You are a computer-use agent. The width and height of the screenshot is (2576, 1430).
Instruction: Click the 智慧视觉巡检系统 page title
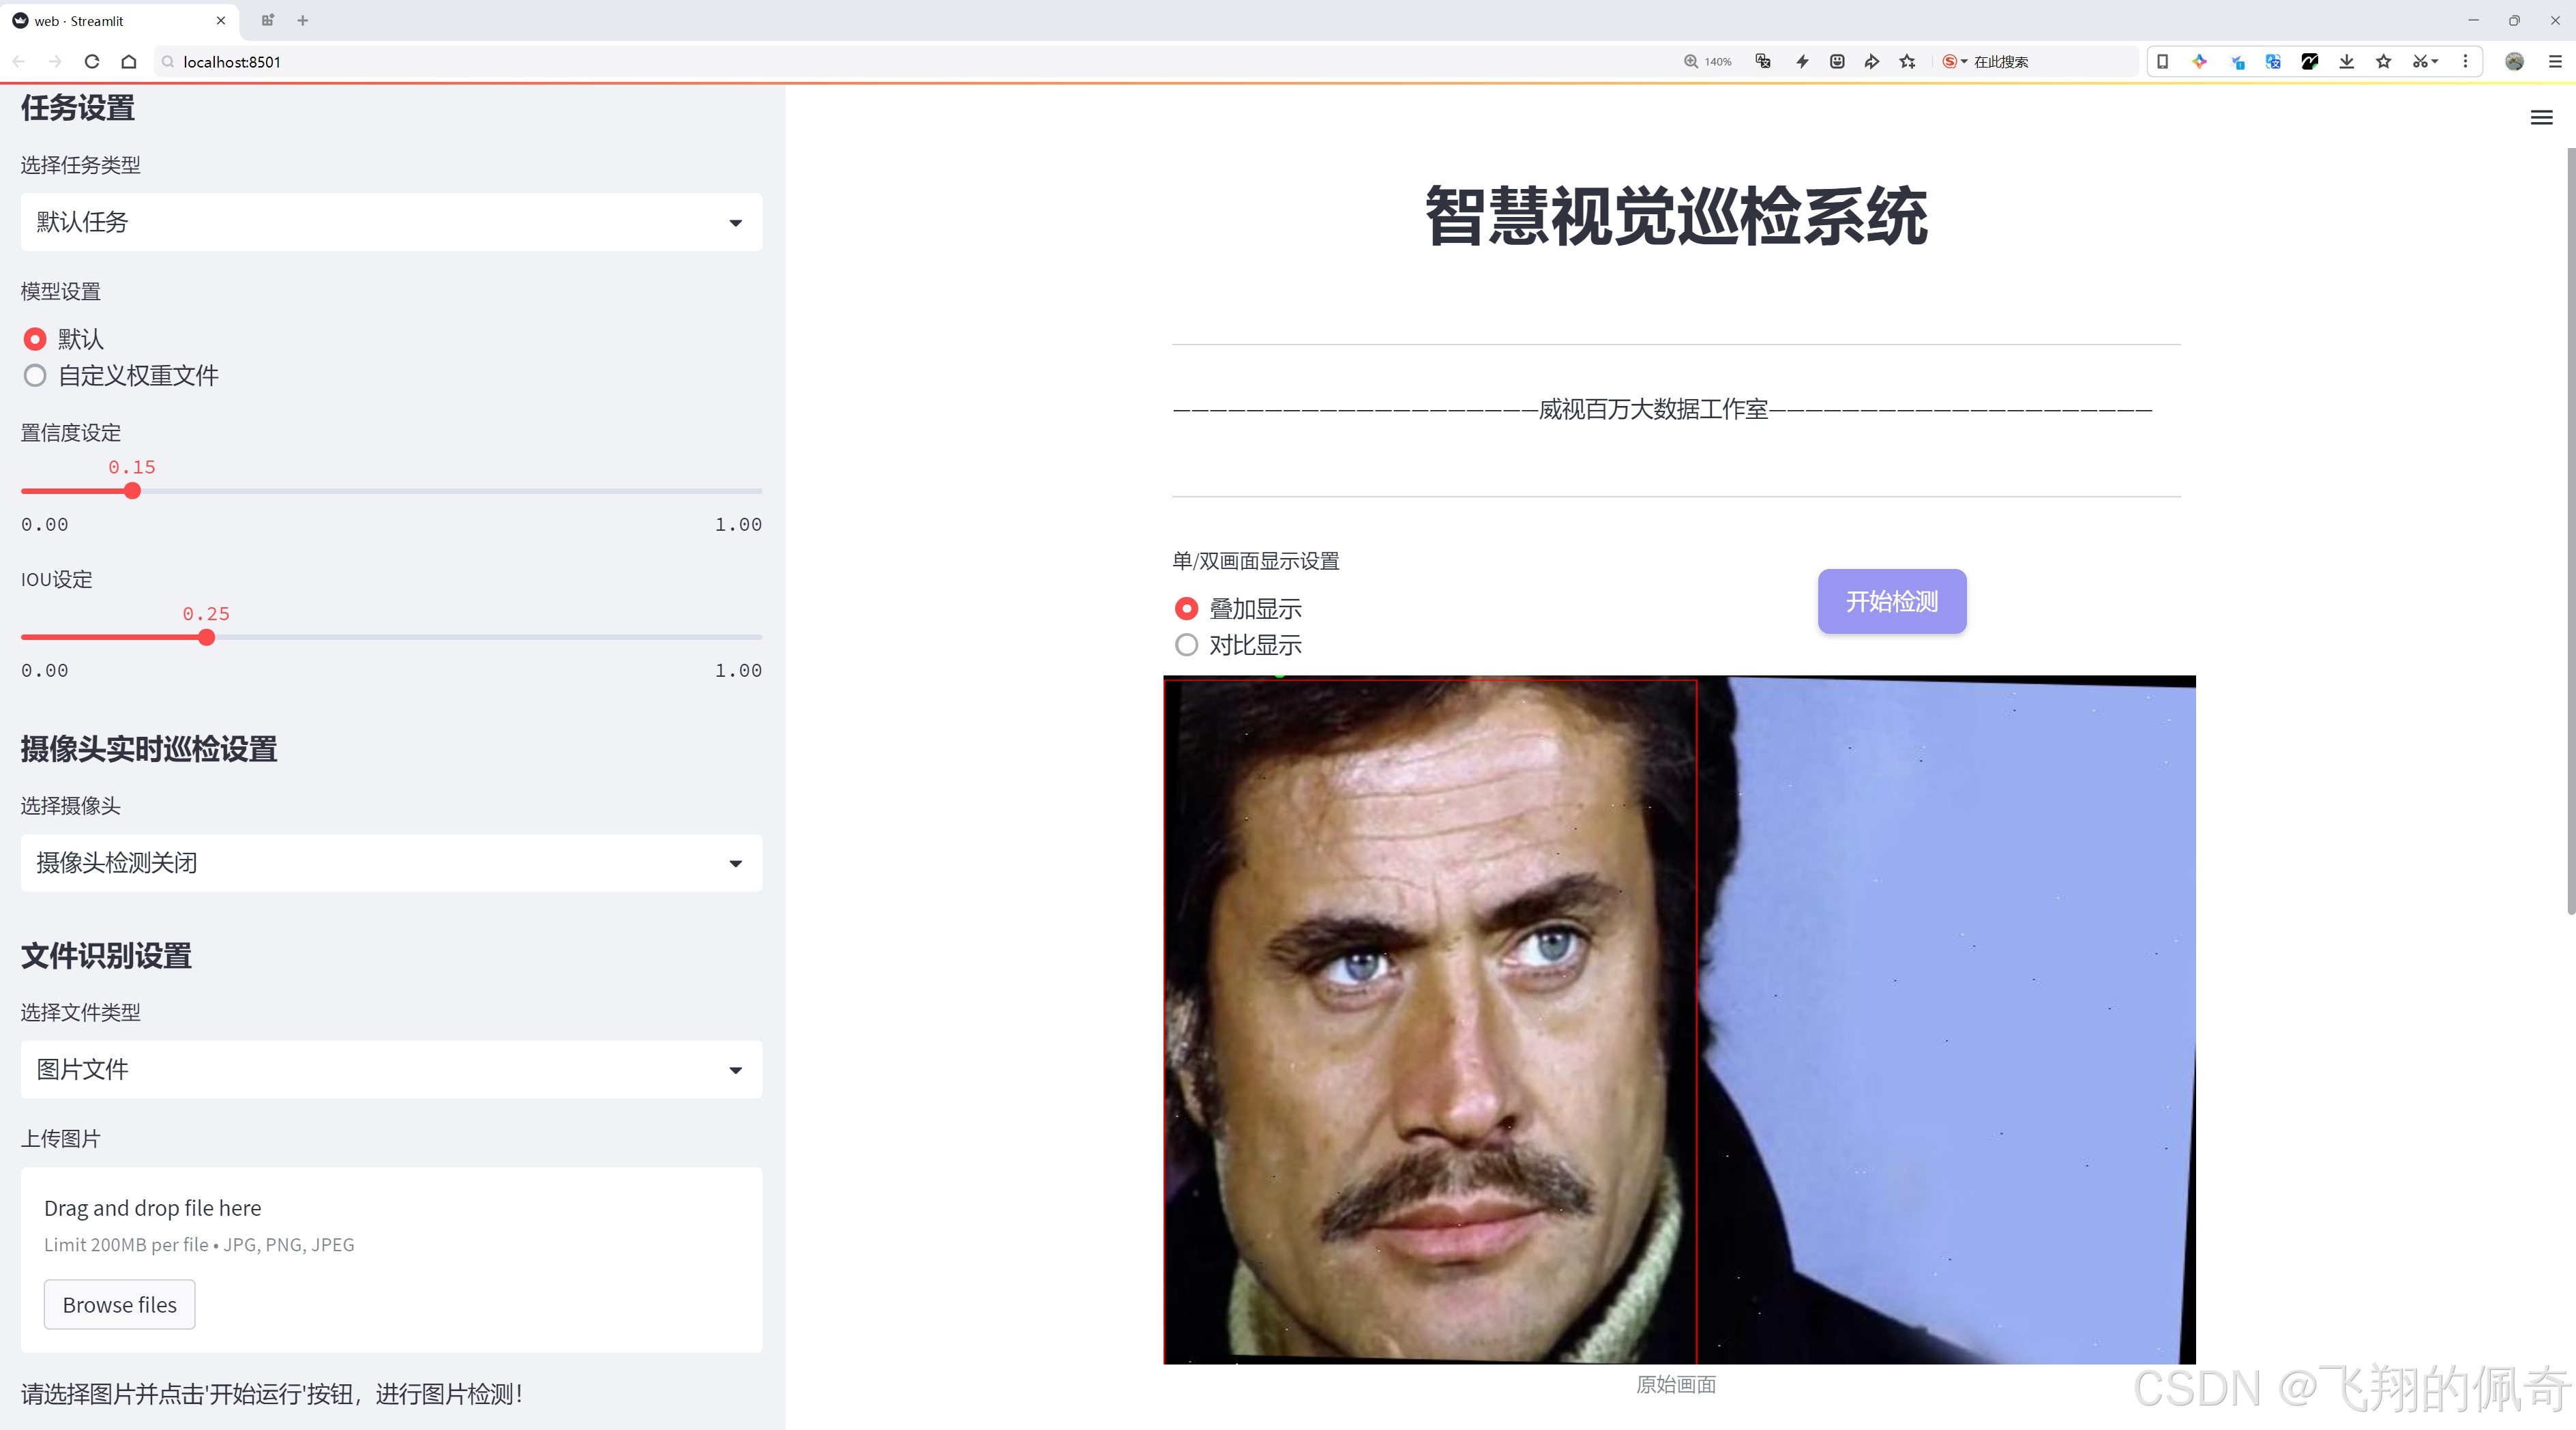click(x=1676, y=216)
